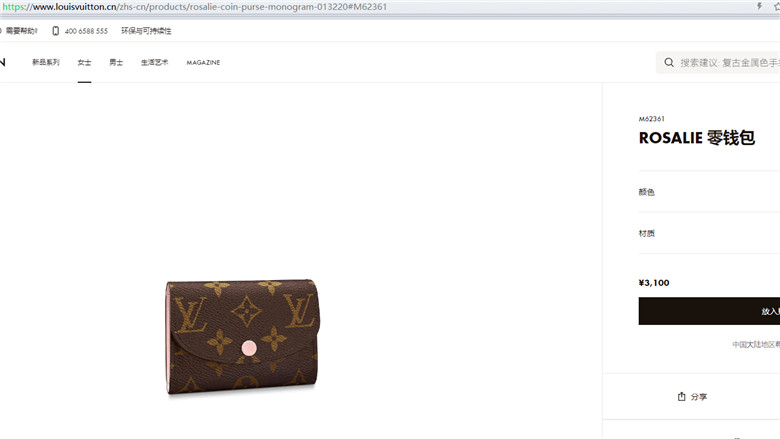Select the 男士 menu item
The width and height of the screenshot is (780, 439).
[116, 62]
